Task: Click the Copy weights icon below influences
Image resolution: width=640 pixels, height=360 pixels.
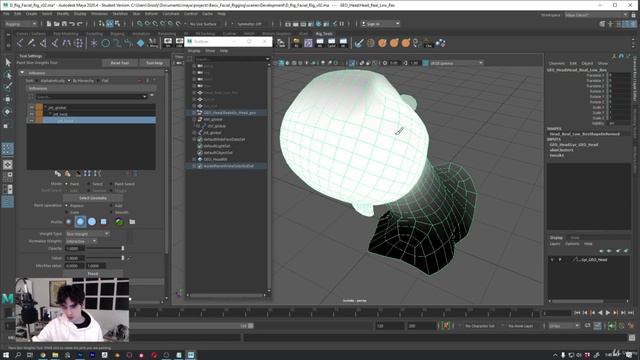Action: pyautogui.click(x=58, y=173)
